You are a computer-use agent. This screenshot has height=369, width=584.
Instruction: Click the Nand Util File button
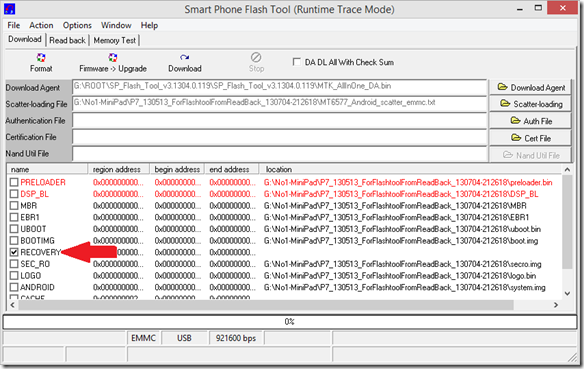pos(531,155)
